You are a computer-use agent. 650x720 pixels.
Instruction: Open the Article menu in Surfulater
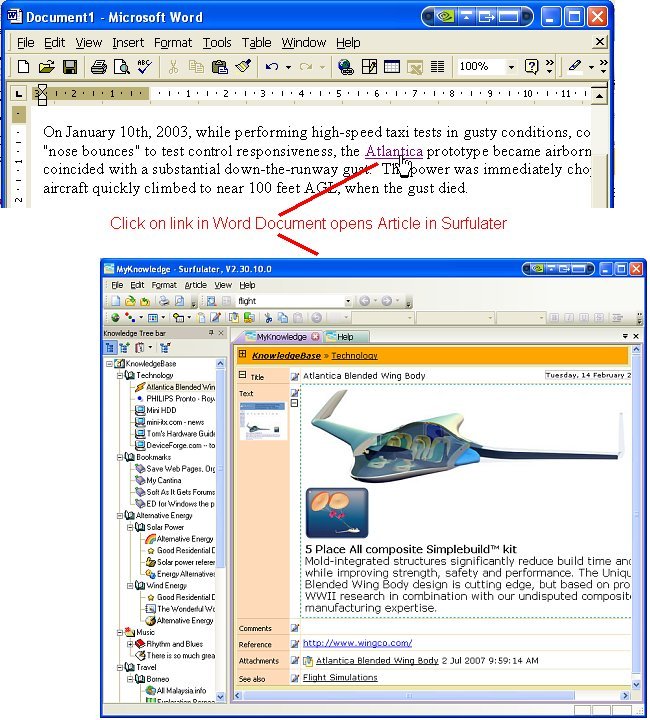196,285
